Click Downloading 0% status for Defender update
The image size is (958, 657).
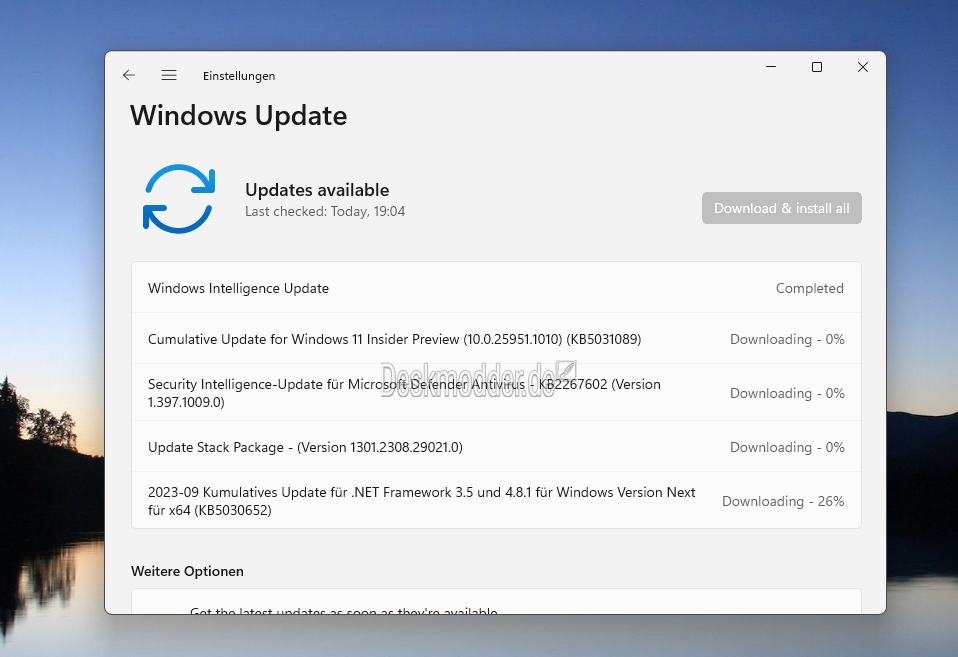(x=787, y=393)
